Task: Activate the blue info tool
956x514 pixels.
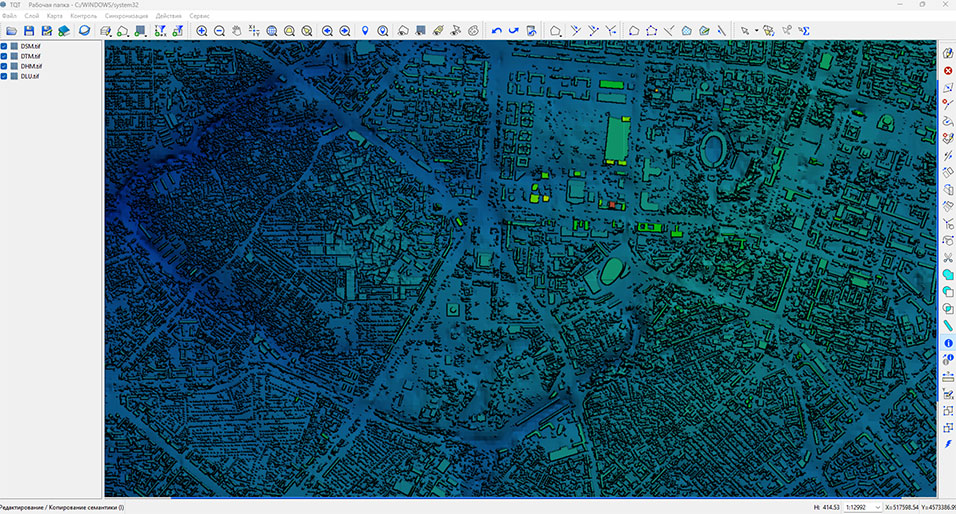Action: (947, 343)
